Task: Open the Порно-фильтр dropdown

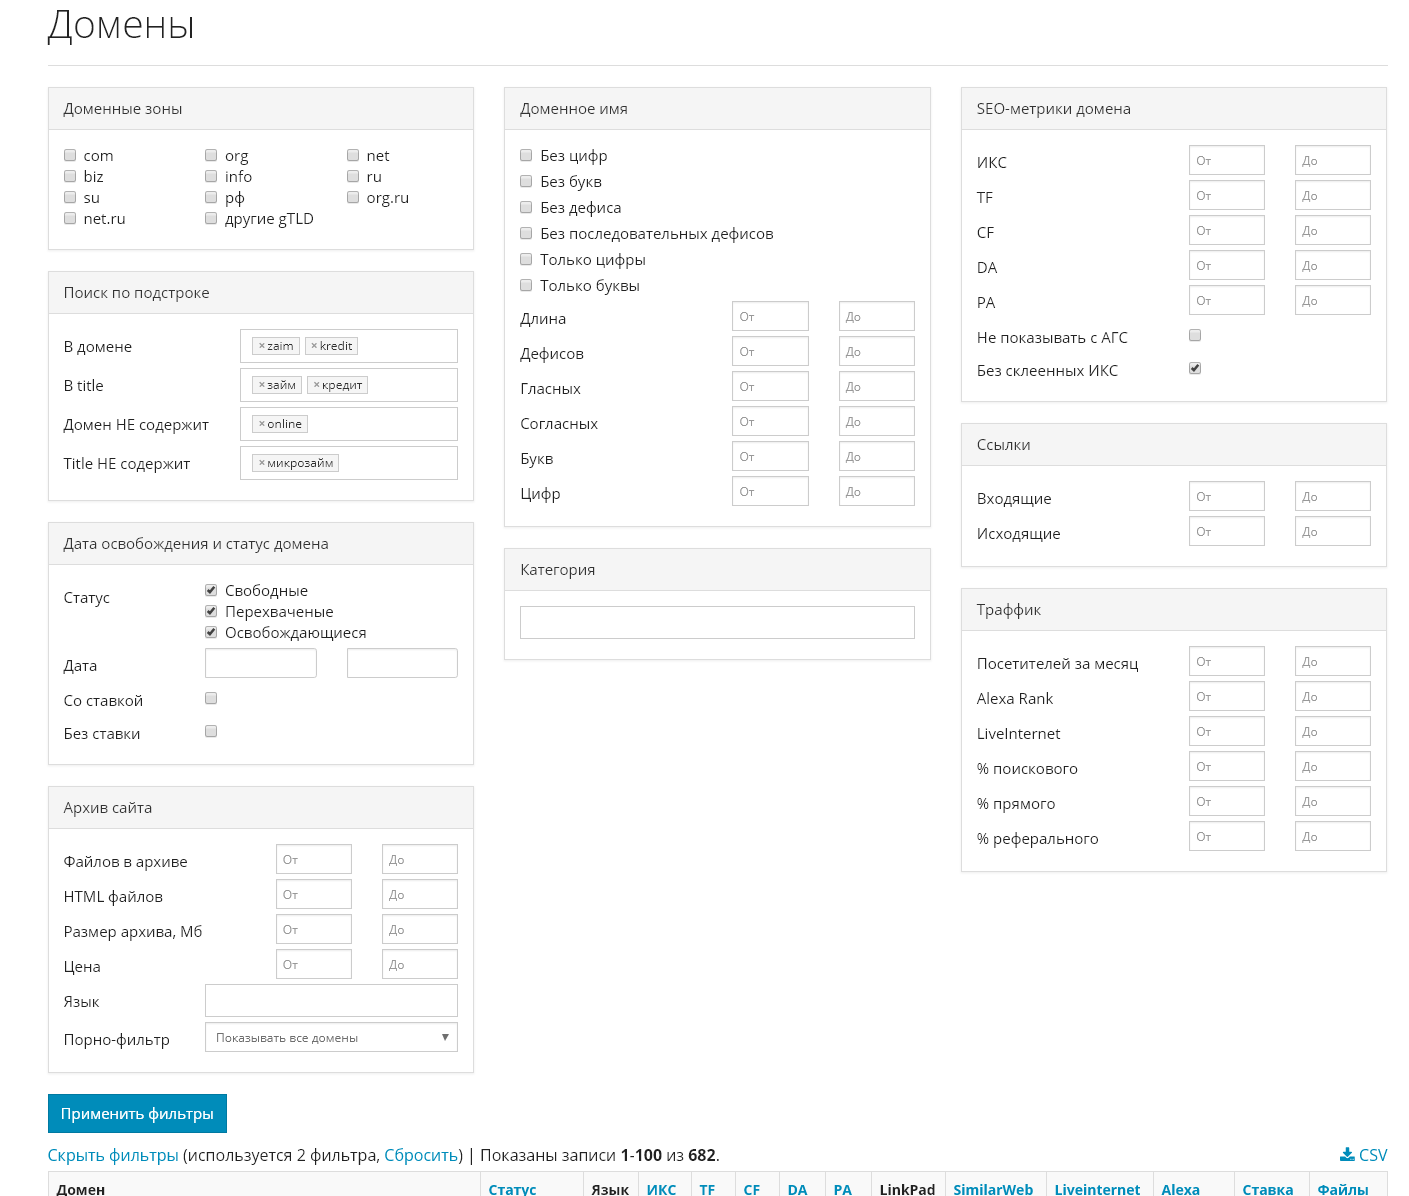Action: tap(331, 1037)
